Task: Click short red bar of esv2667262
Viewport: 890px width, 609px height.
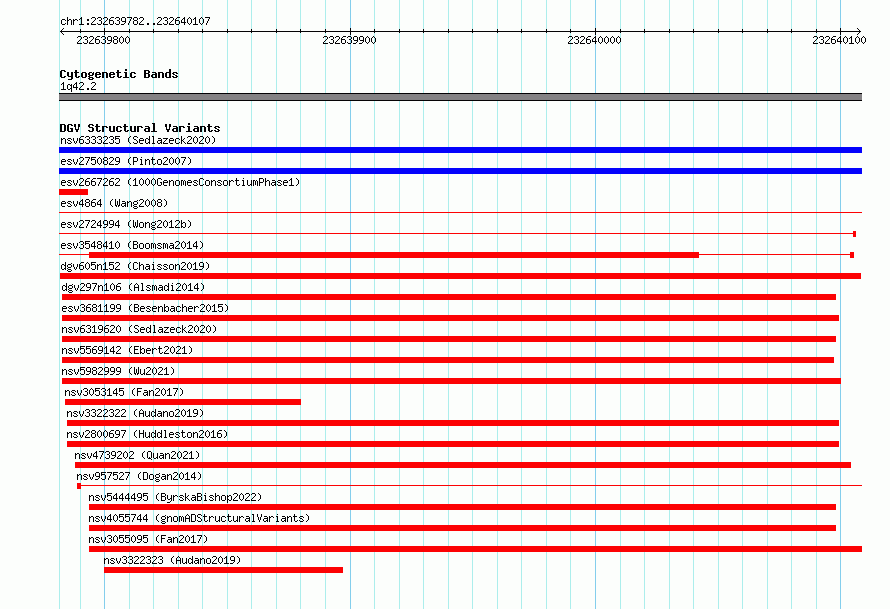Action: point(73,192)
